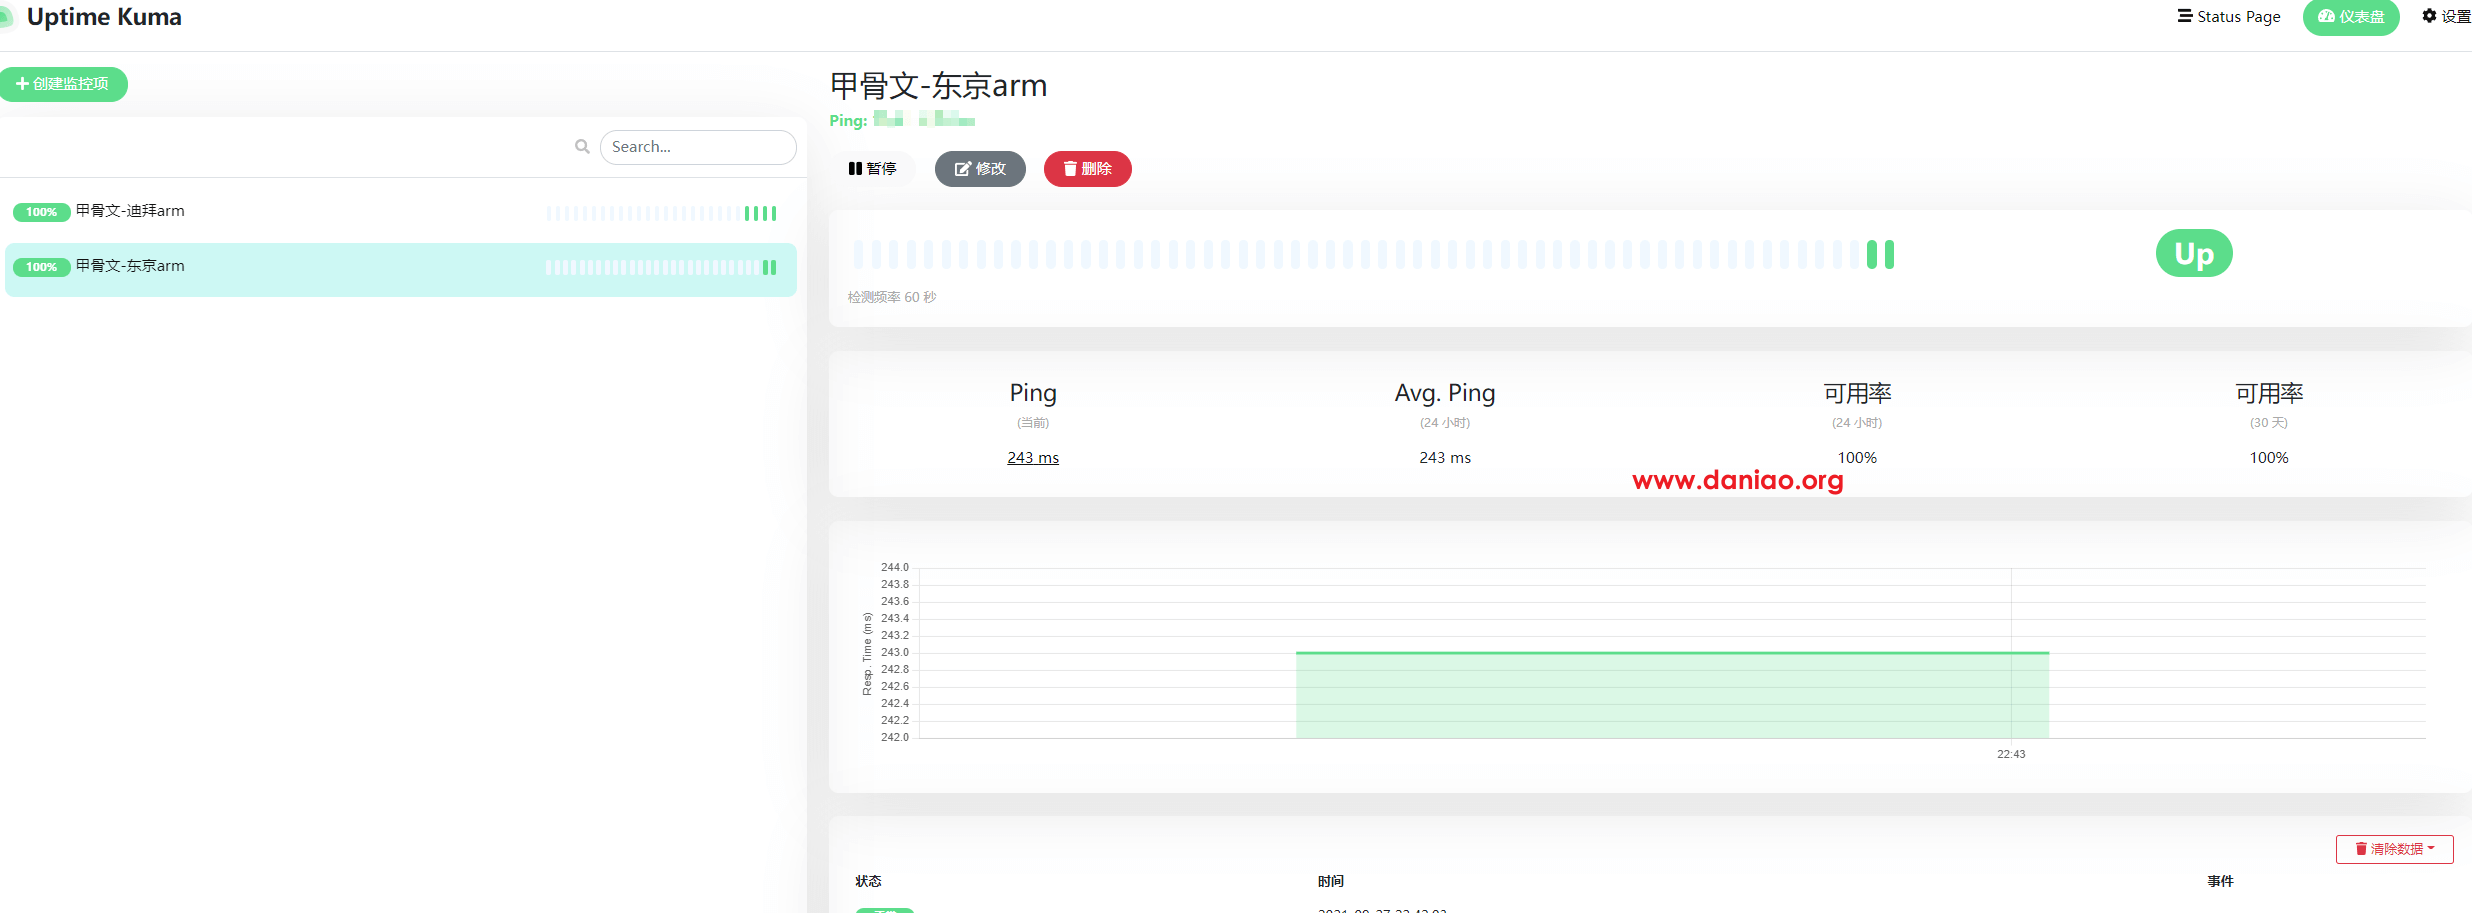Click the dashboard gauge icon in 仪表盘 button
2472x913 pixels.
coord(2326,17)
